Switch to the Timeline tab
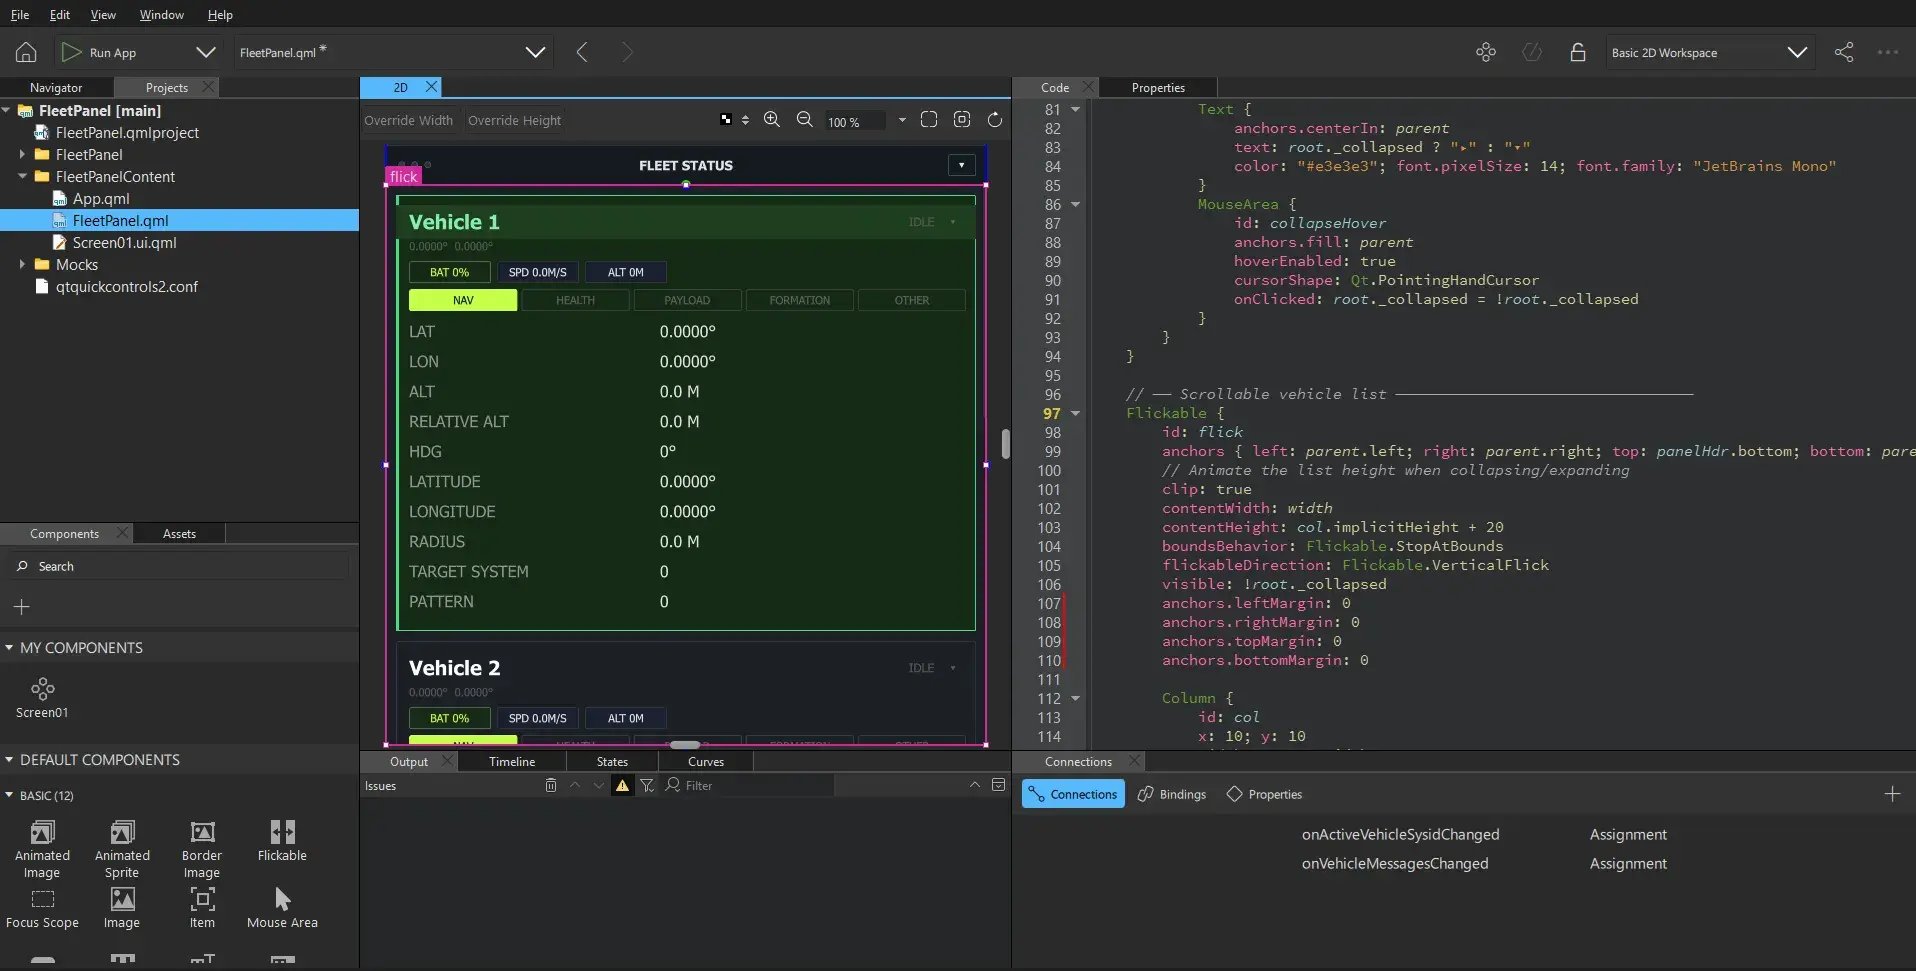1916x971 pixels. coord(512,761)
